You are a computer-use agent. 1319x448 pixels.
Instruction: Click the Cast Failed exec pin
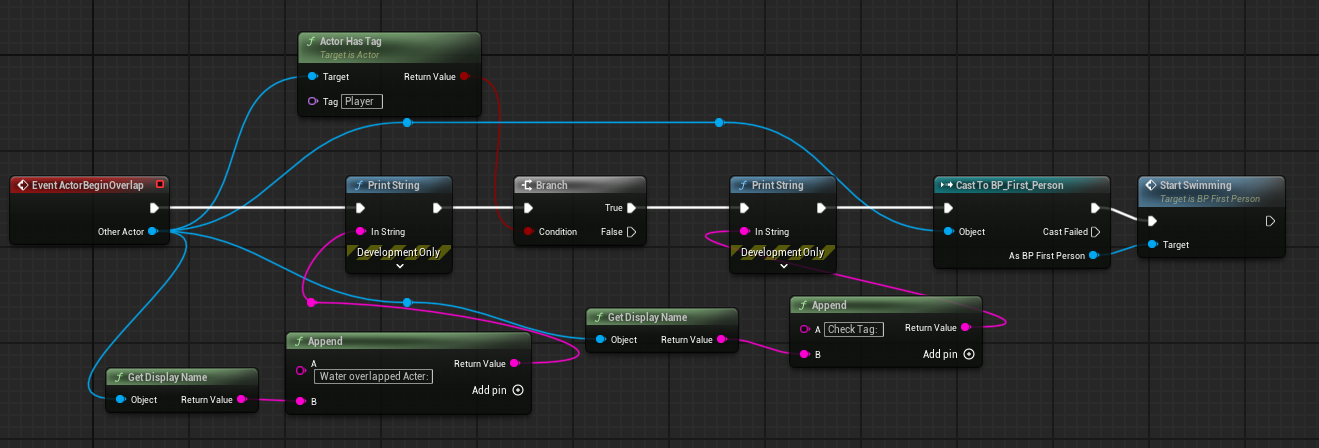(1096, 231)
